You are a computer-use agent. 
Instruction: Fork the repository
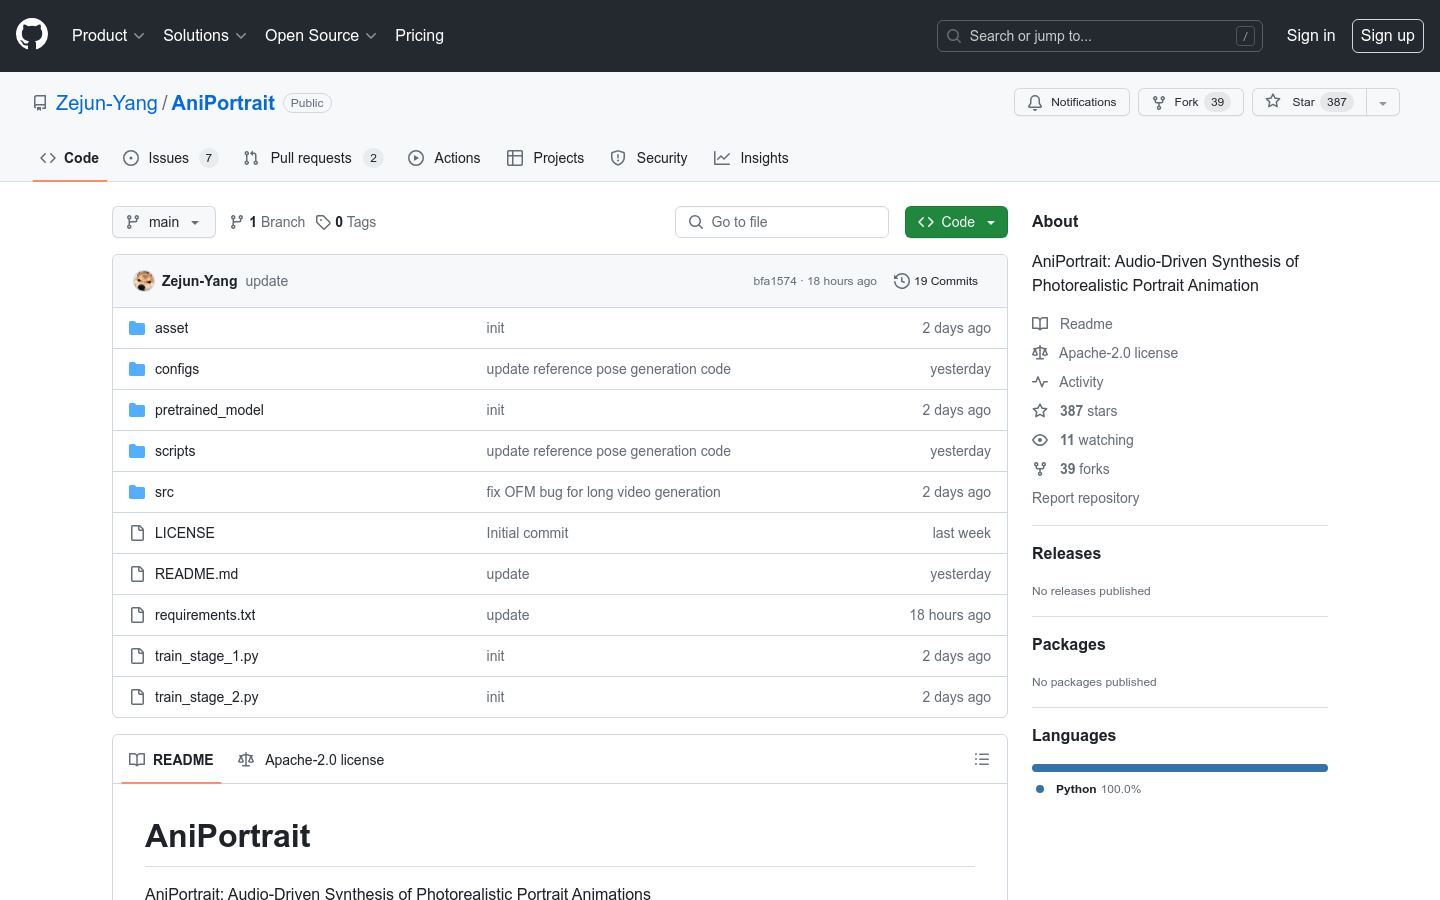1190,102
